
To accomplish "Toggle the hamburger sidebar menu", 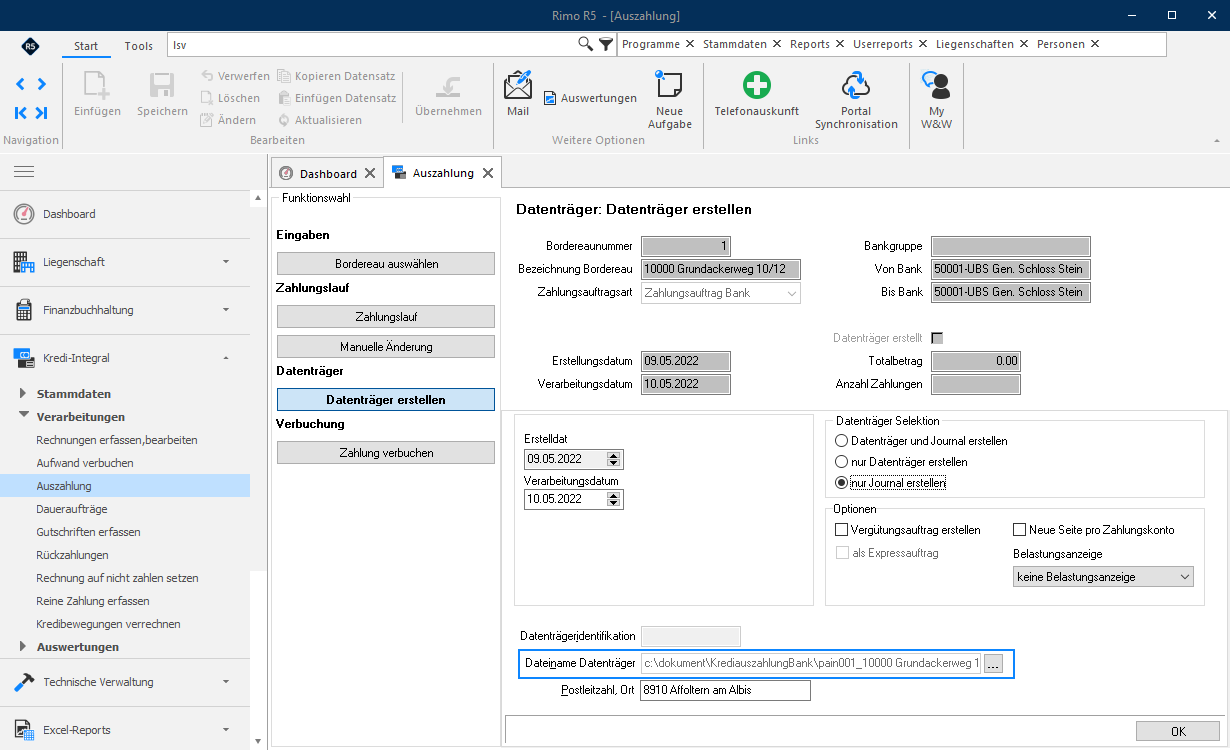I will click(24, 172).
